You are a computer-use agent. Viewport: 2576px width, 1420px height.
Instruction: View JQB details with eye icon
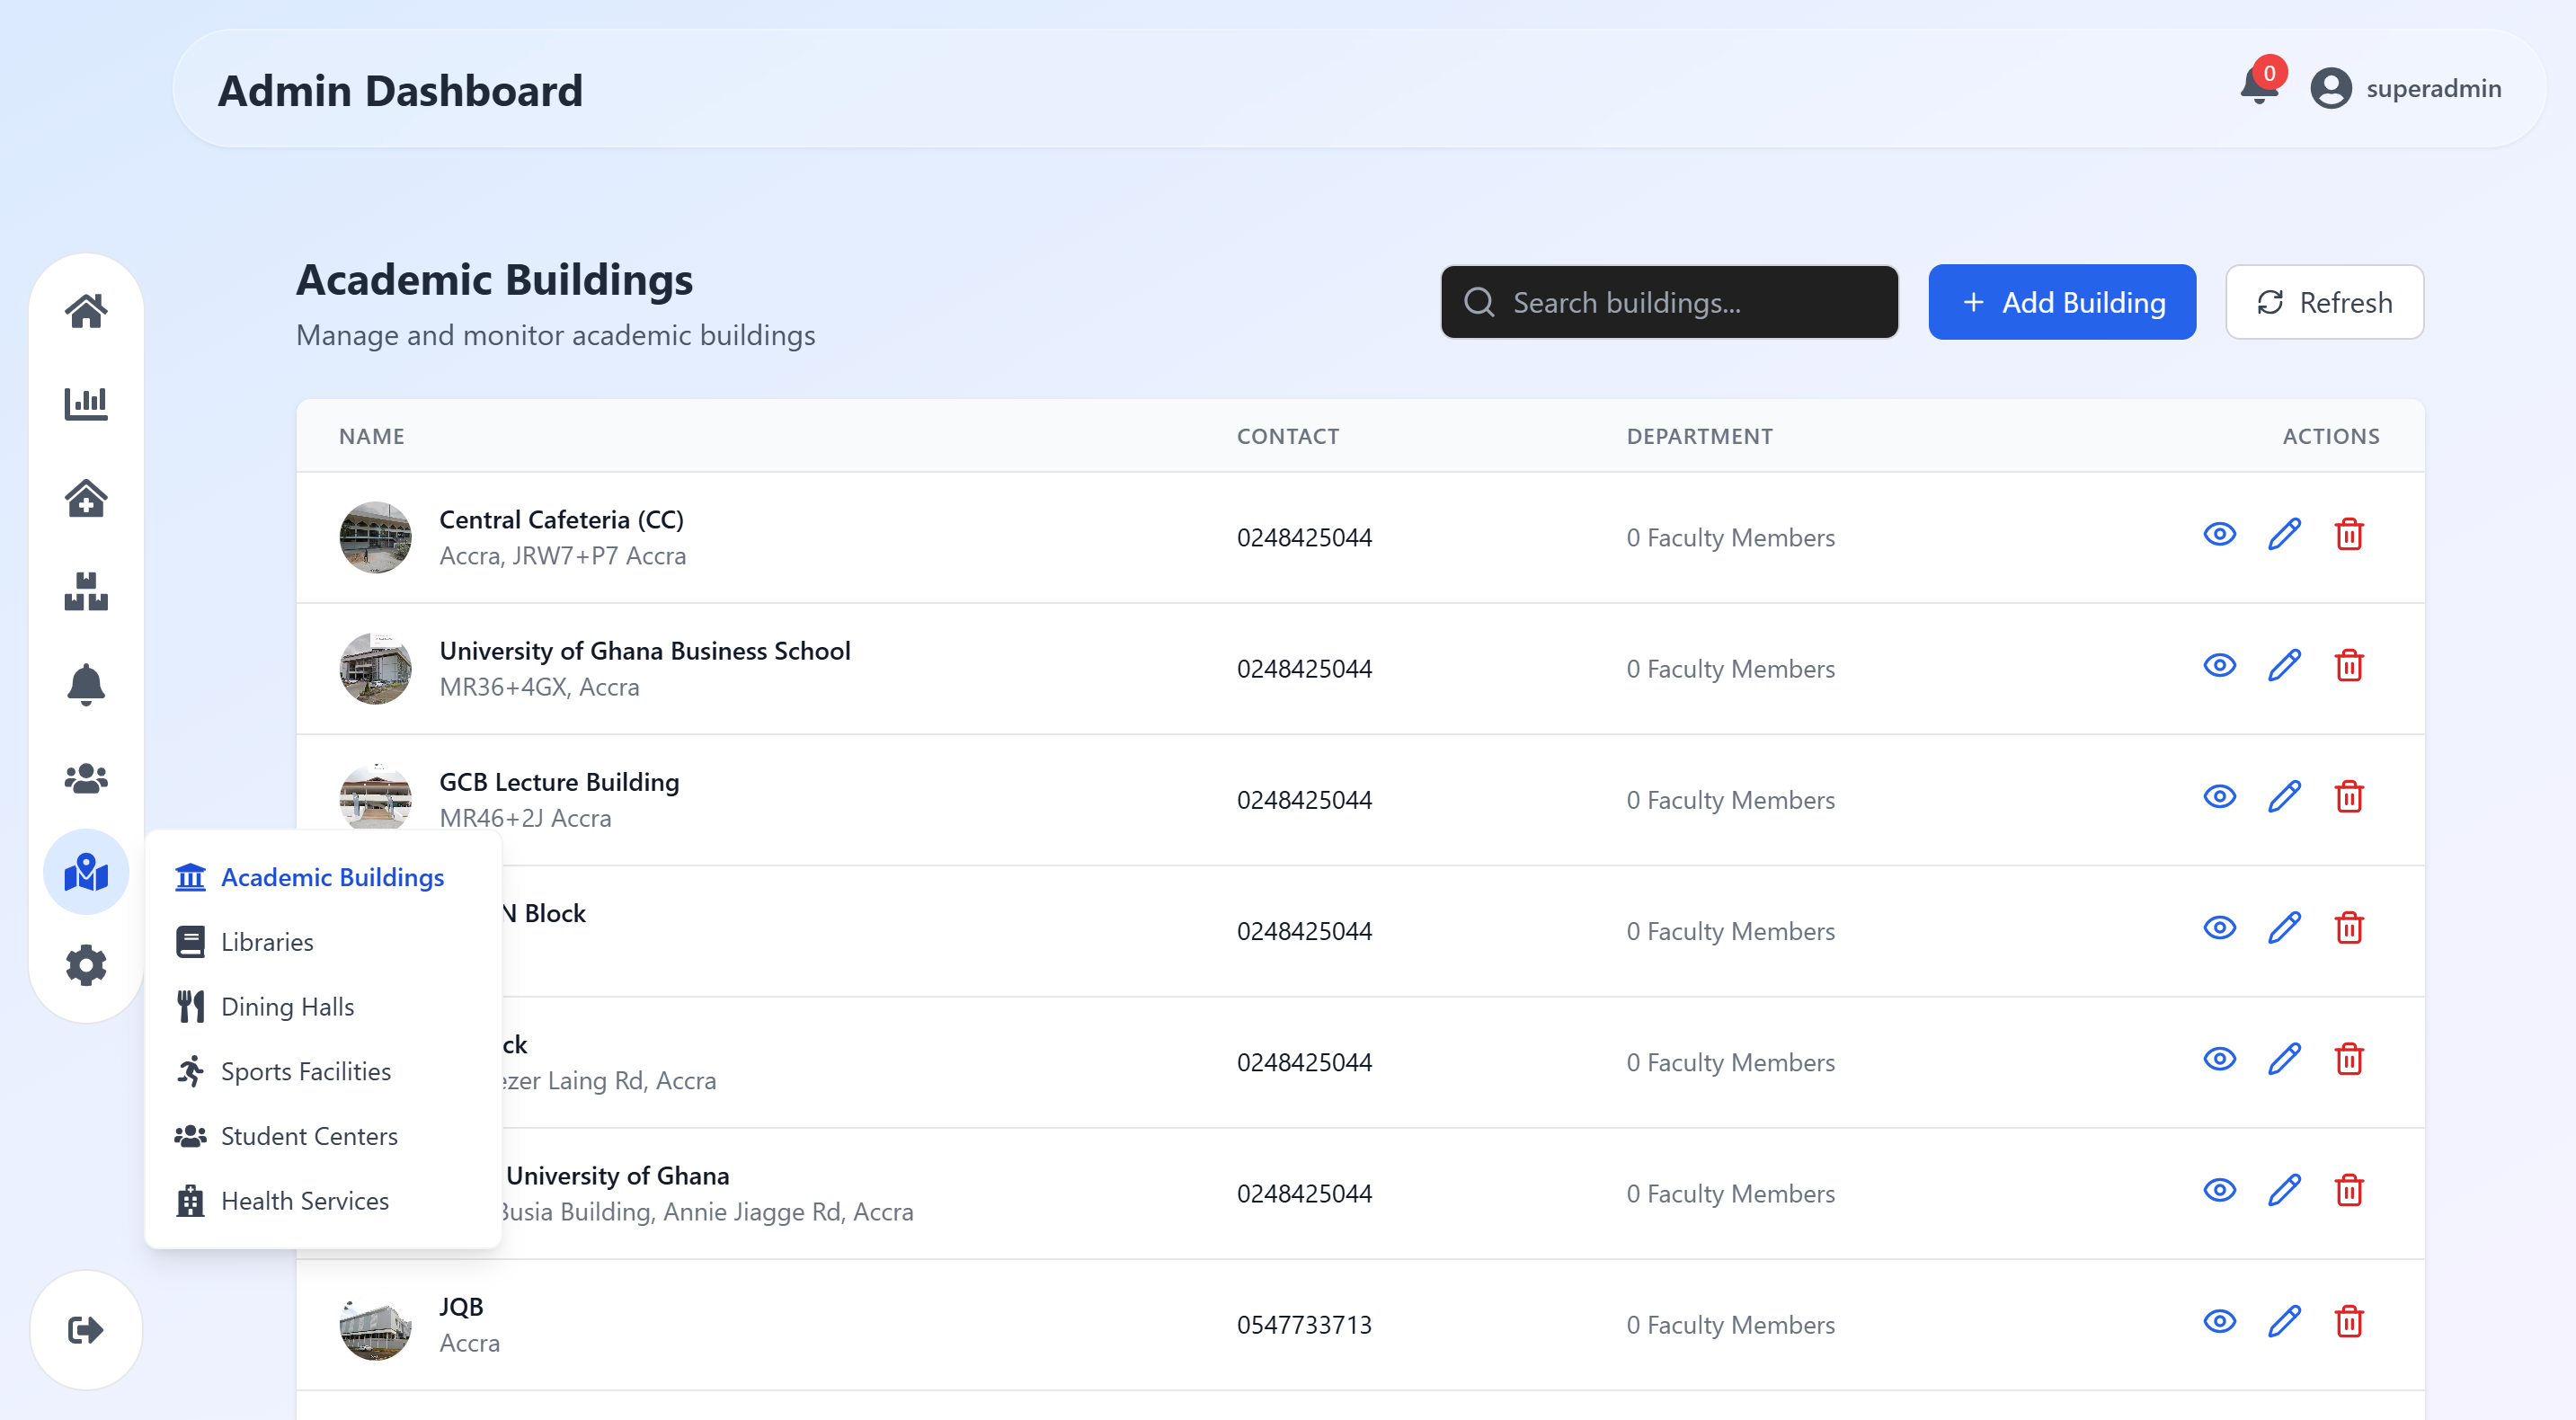coord(2219,1322)
